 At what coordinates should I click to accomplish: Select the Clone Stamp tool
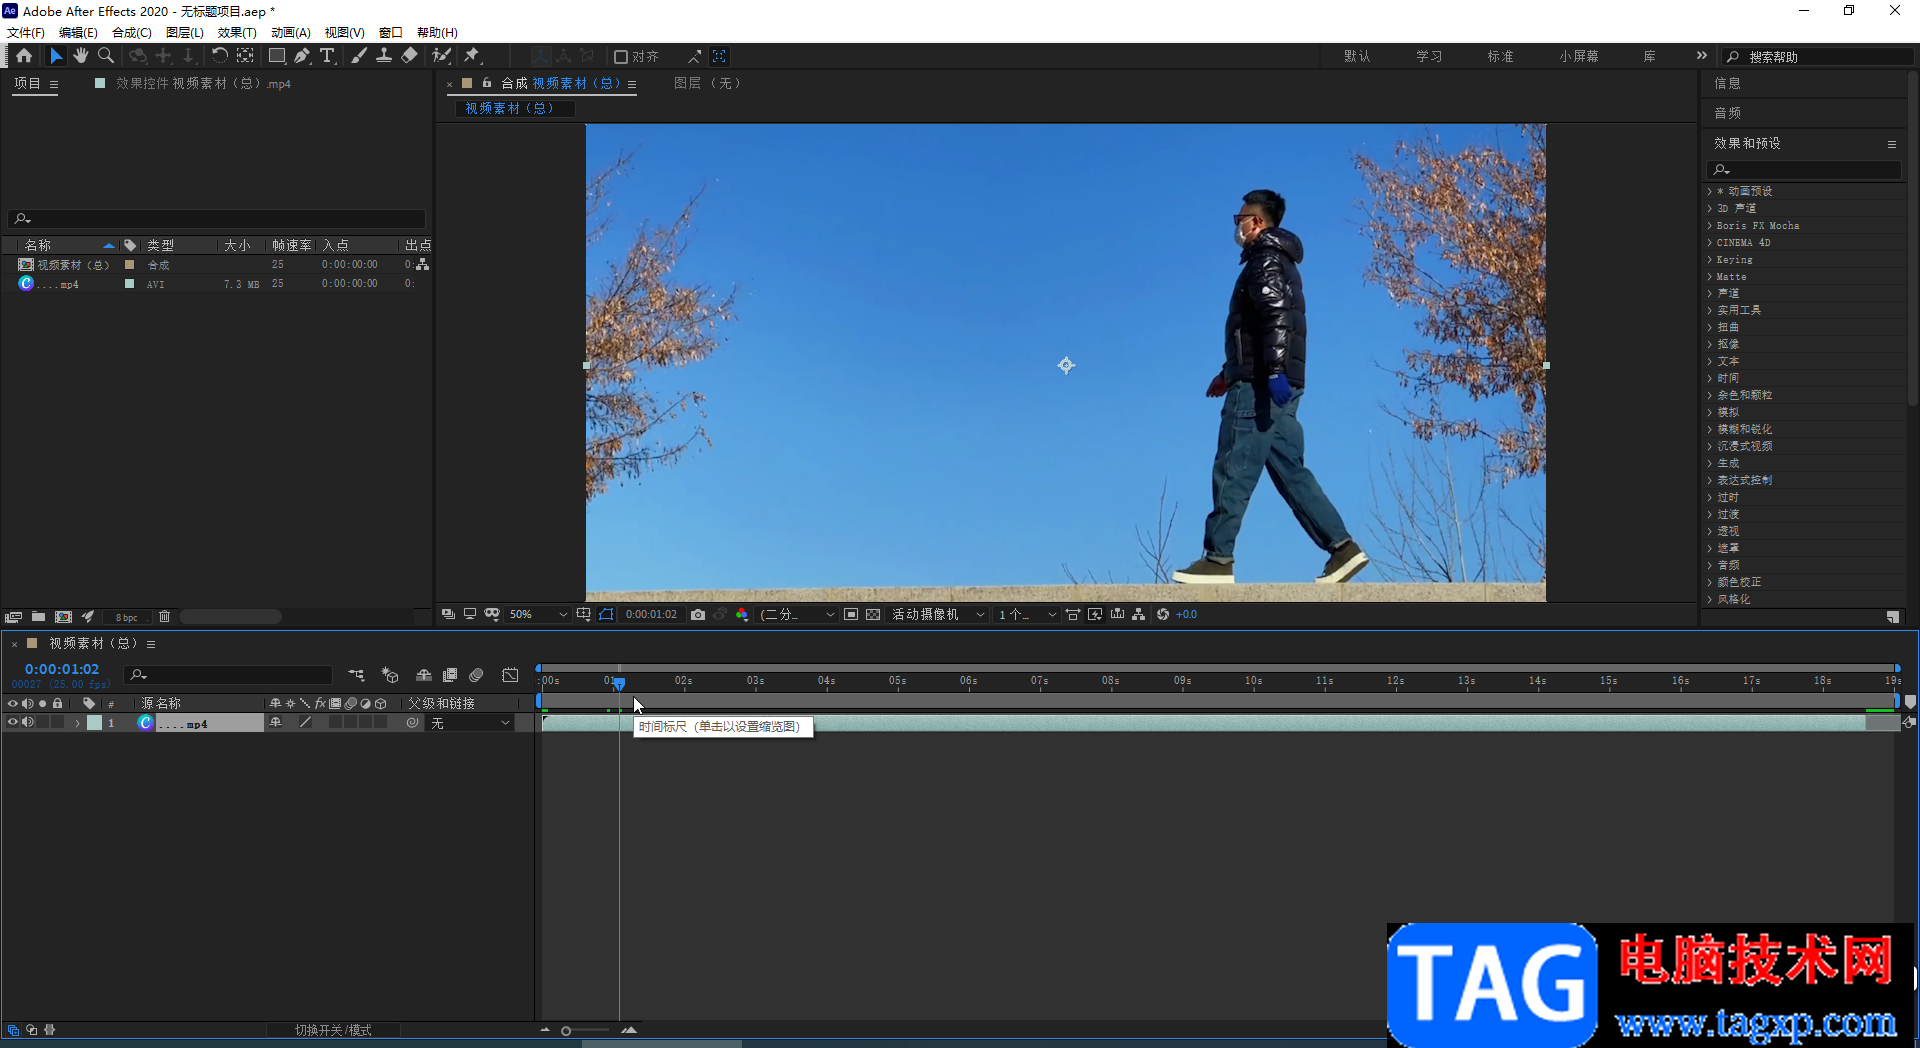pyautogui.click(x=383, y=56)
